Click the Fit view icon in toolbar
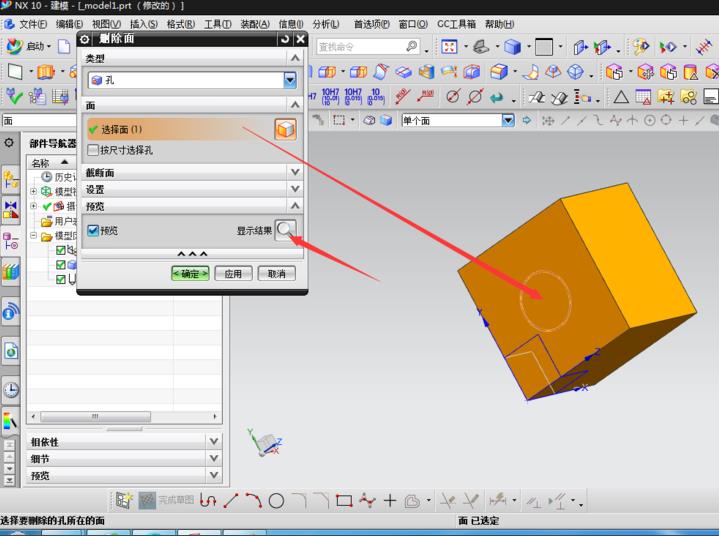This screenshot has height=536, width=719. pyautogui.click(x=449, y=47)
